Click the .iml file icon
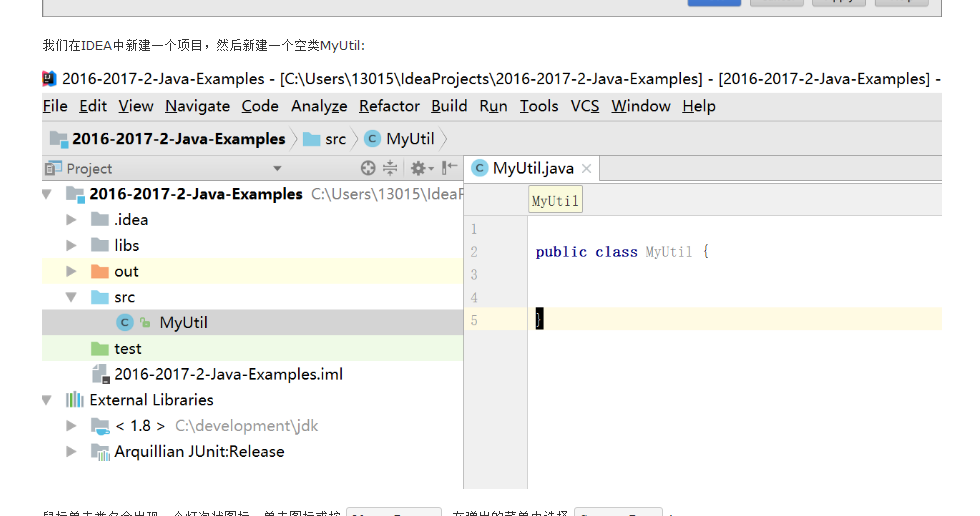Viewport: 980px width, 516px height. click(x=101, y=374)
